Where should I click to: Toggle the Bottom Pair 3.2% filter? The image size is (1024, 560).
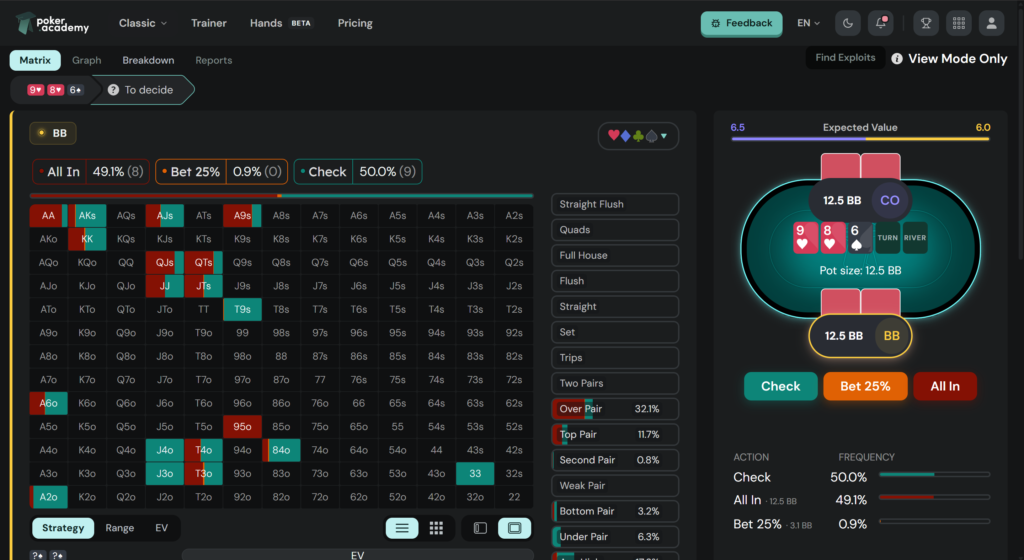pos(615,511)
